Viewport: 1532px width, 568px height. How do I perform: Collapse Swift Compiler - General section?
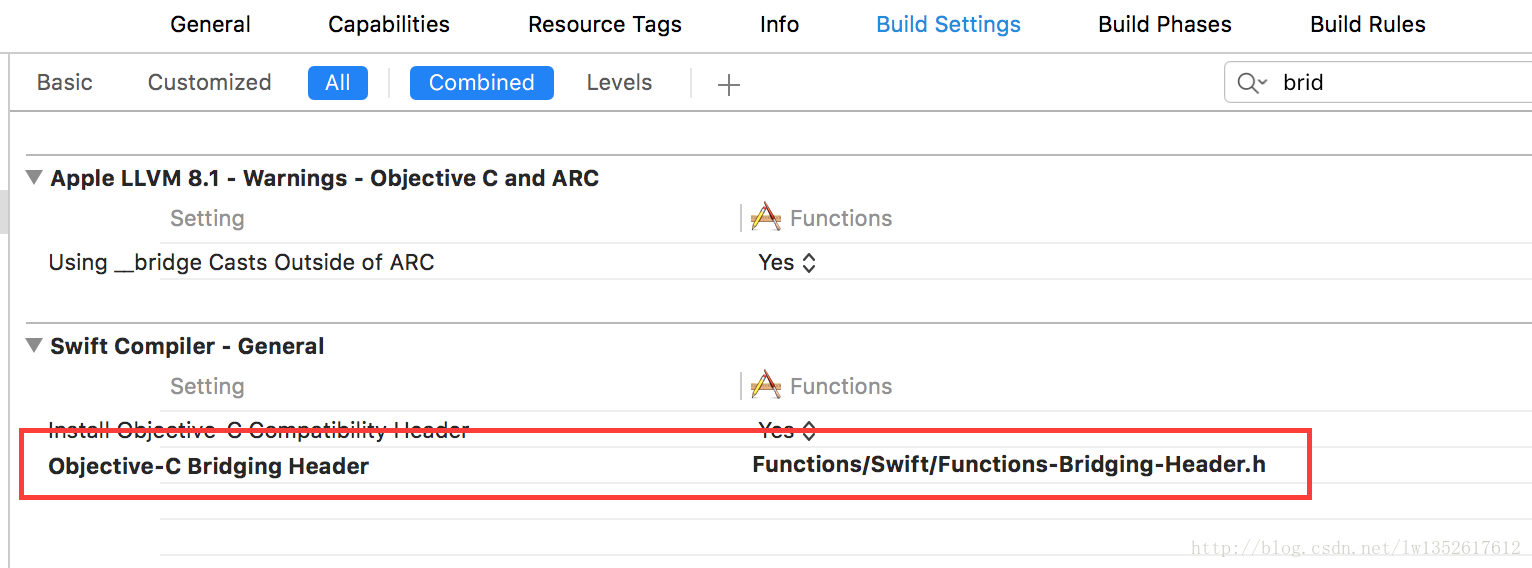coord(34,346)
